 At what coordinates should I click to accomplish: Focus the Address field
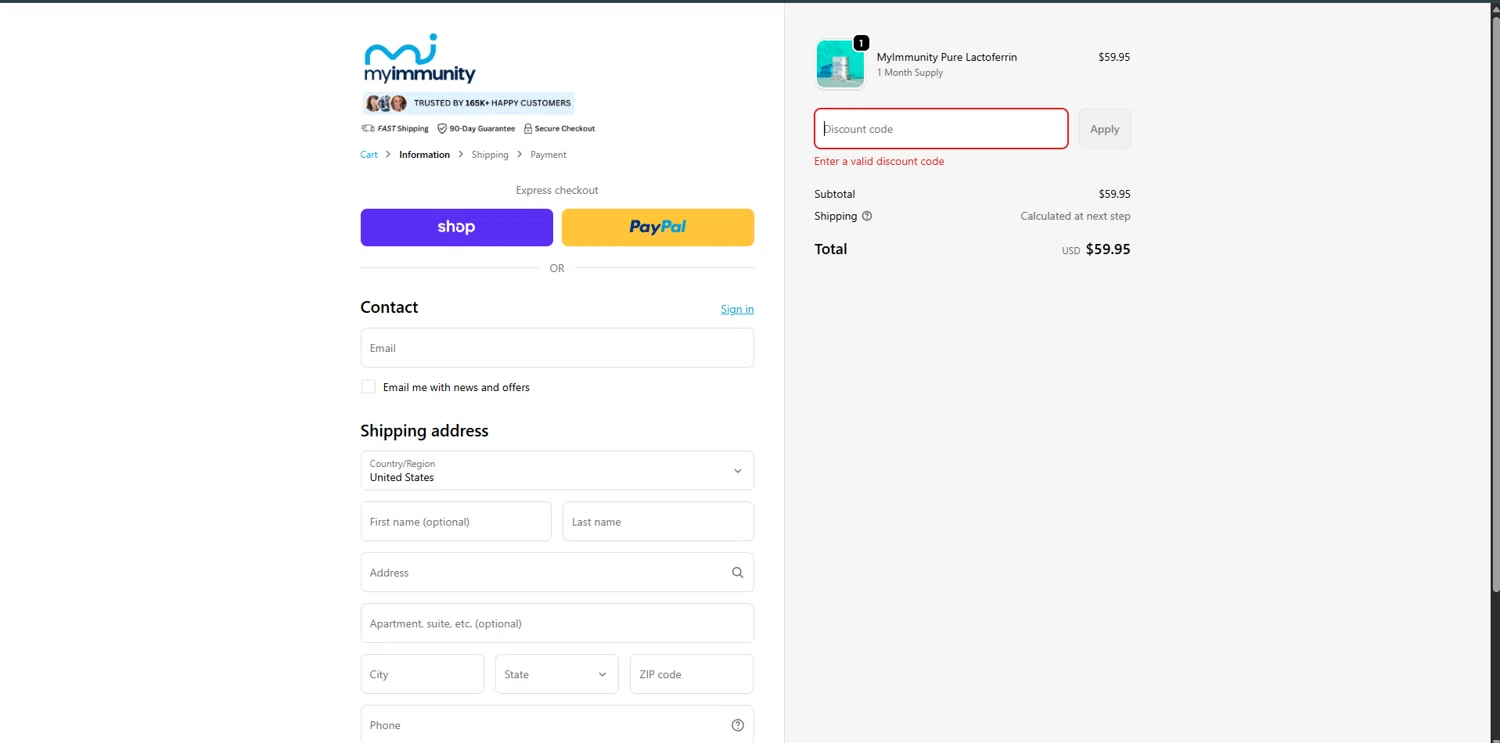coord(557,573)
